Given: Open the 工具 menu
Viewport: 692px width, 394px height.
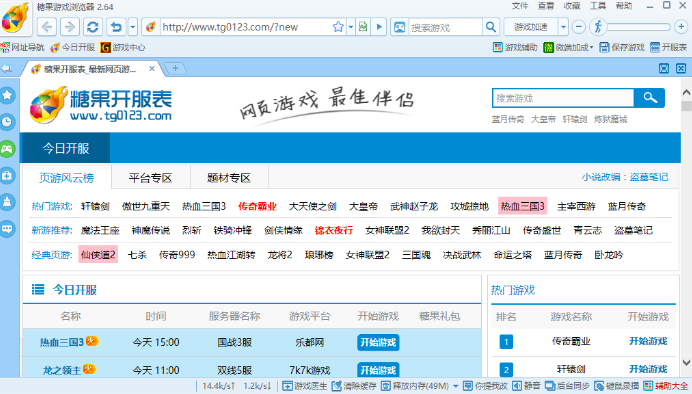Looking at the screenshot, I should [598, 6].
